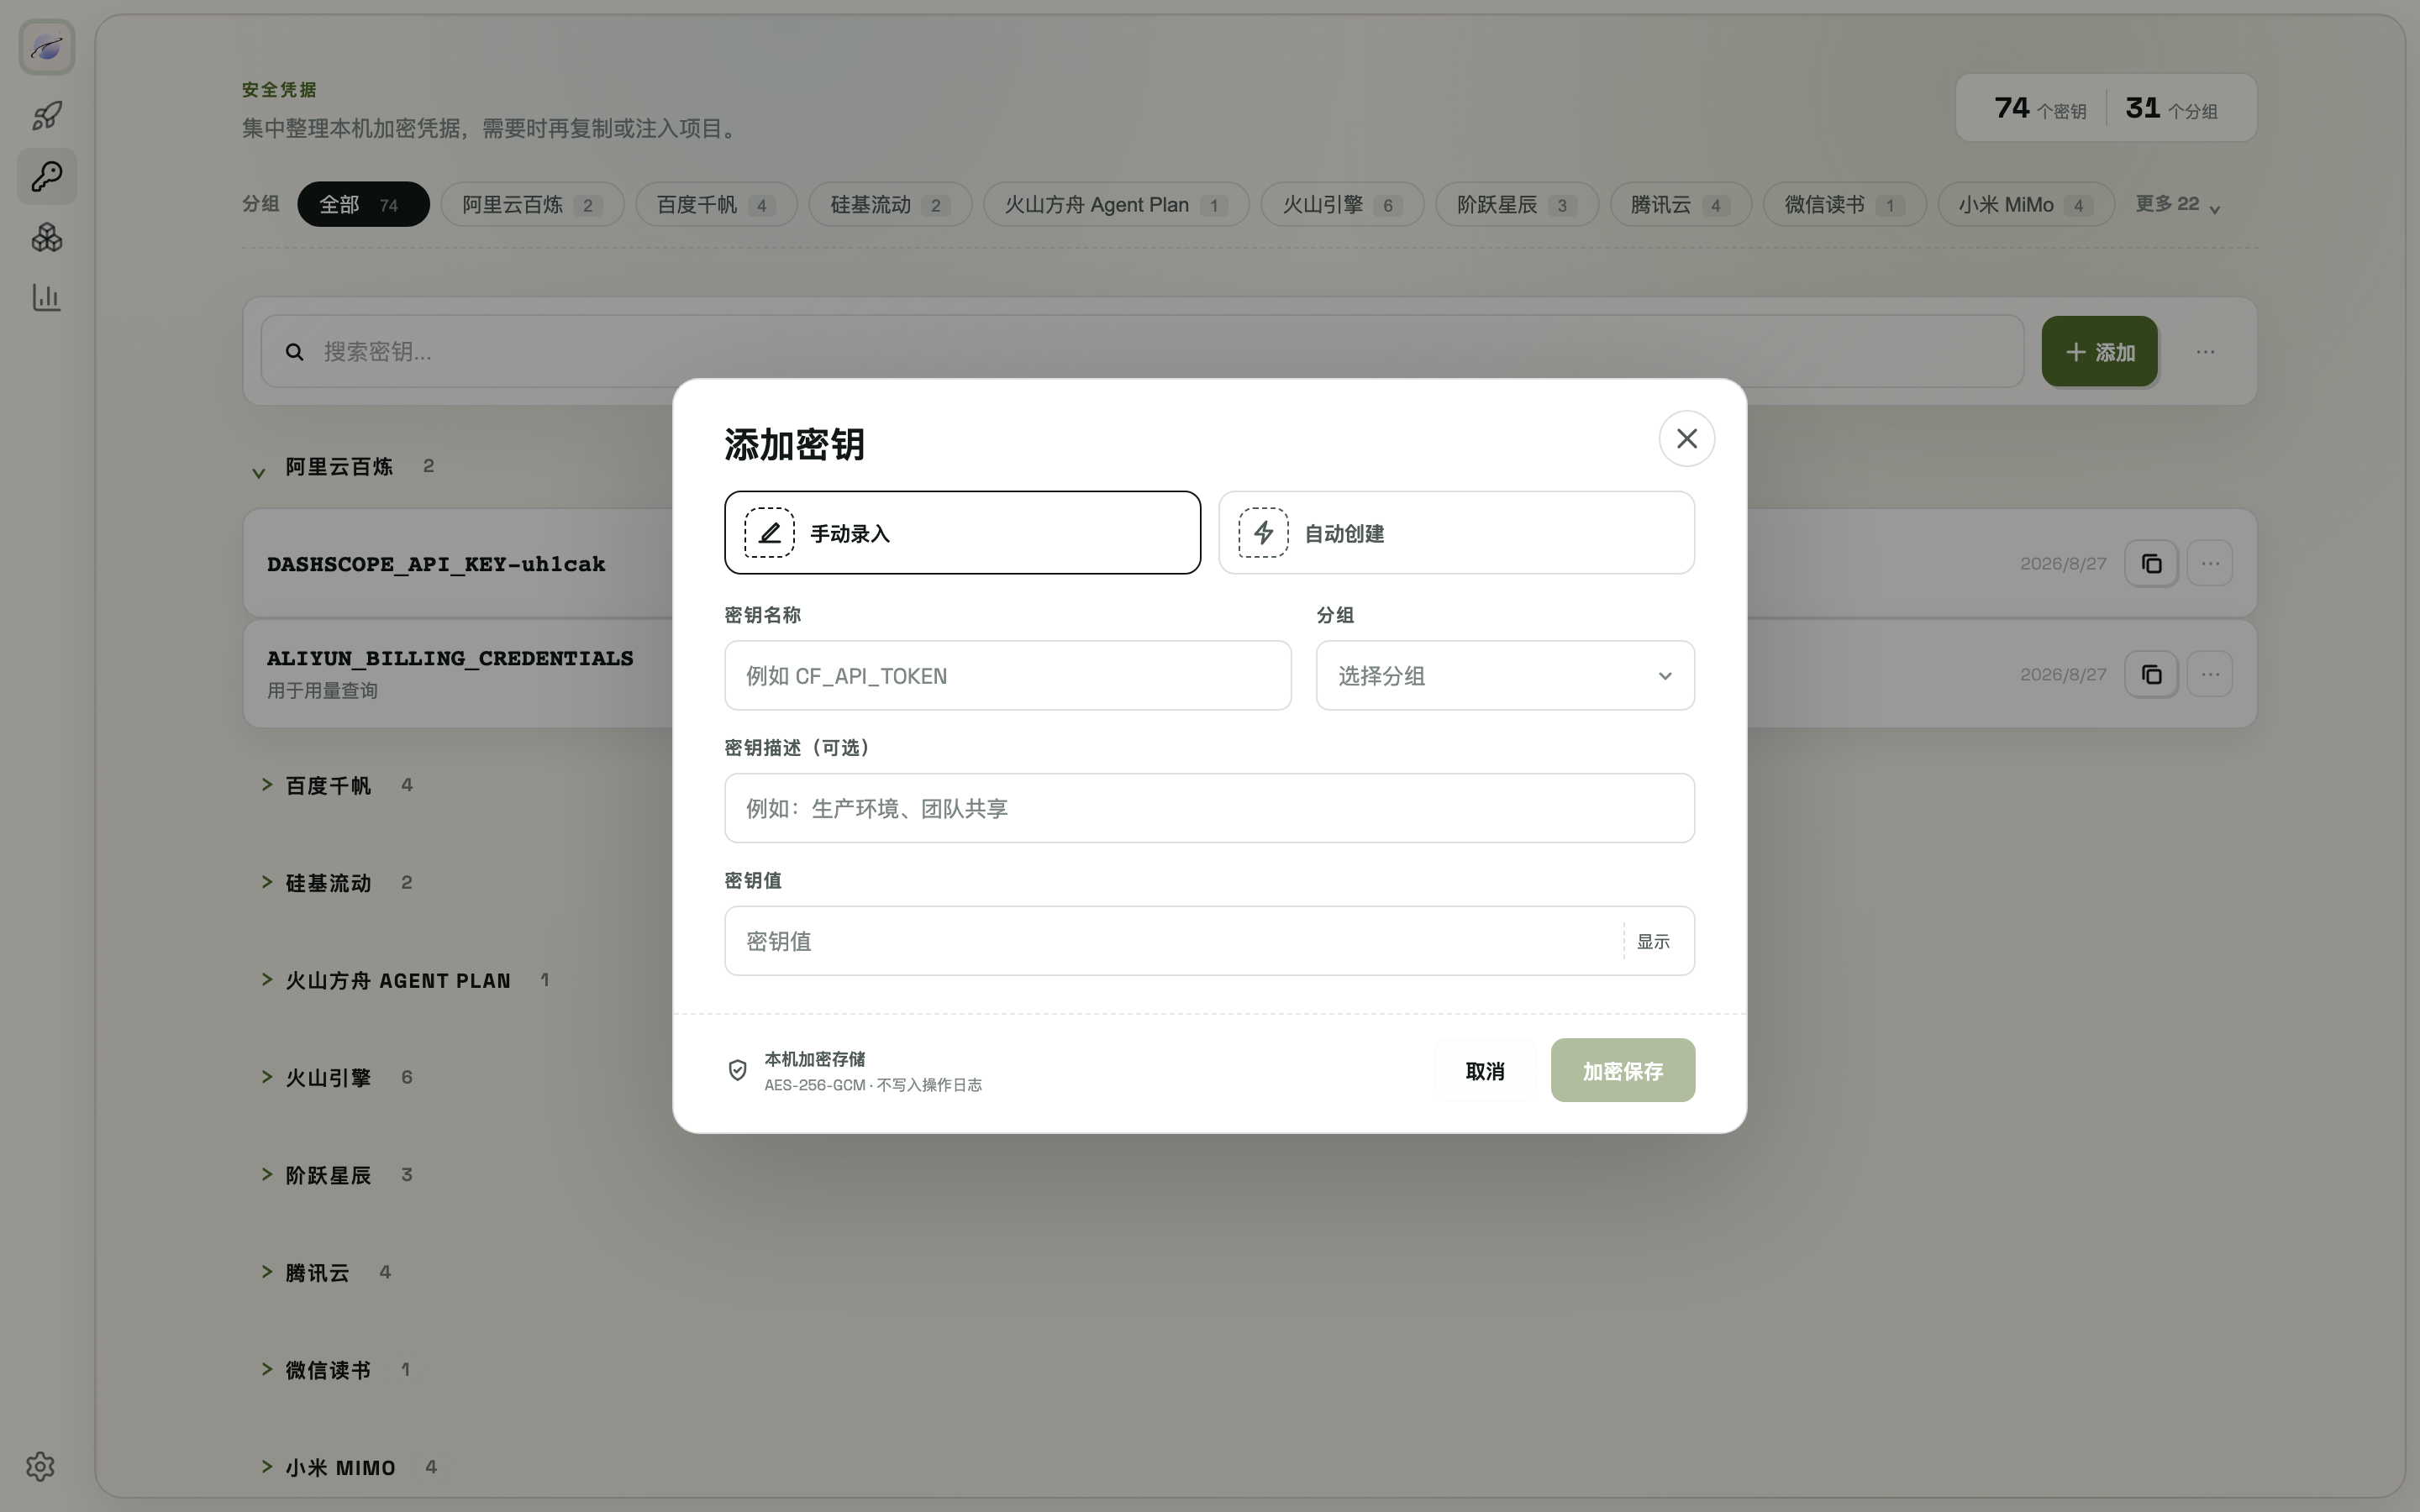This screenshot has height=1512, width=2420.
Task: Click the 用于用量查询 description text
Action: pos(322,691)
